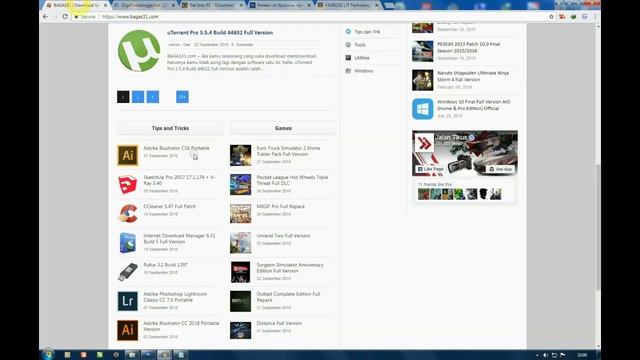Open the Windows Start button
The width and height of the screenshot is (640, 360).
click(x=48, y=354)
